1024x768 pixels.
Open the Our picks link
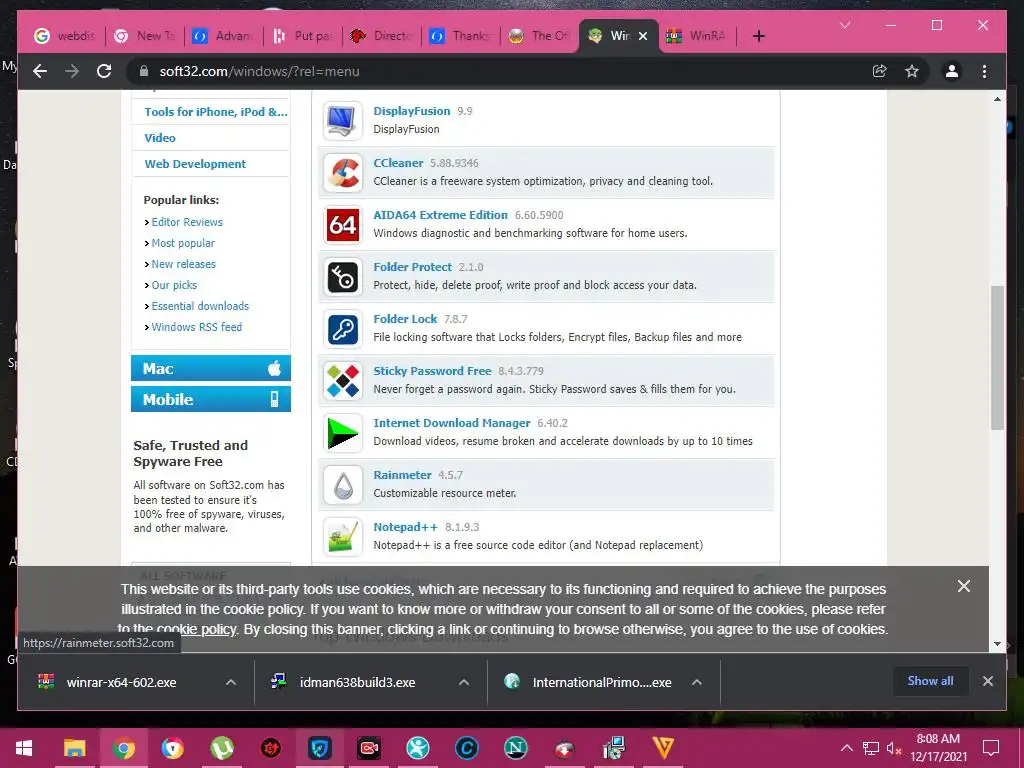click(174, 285)
